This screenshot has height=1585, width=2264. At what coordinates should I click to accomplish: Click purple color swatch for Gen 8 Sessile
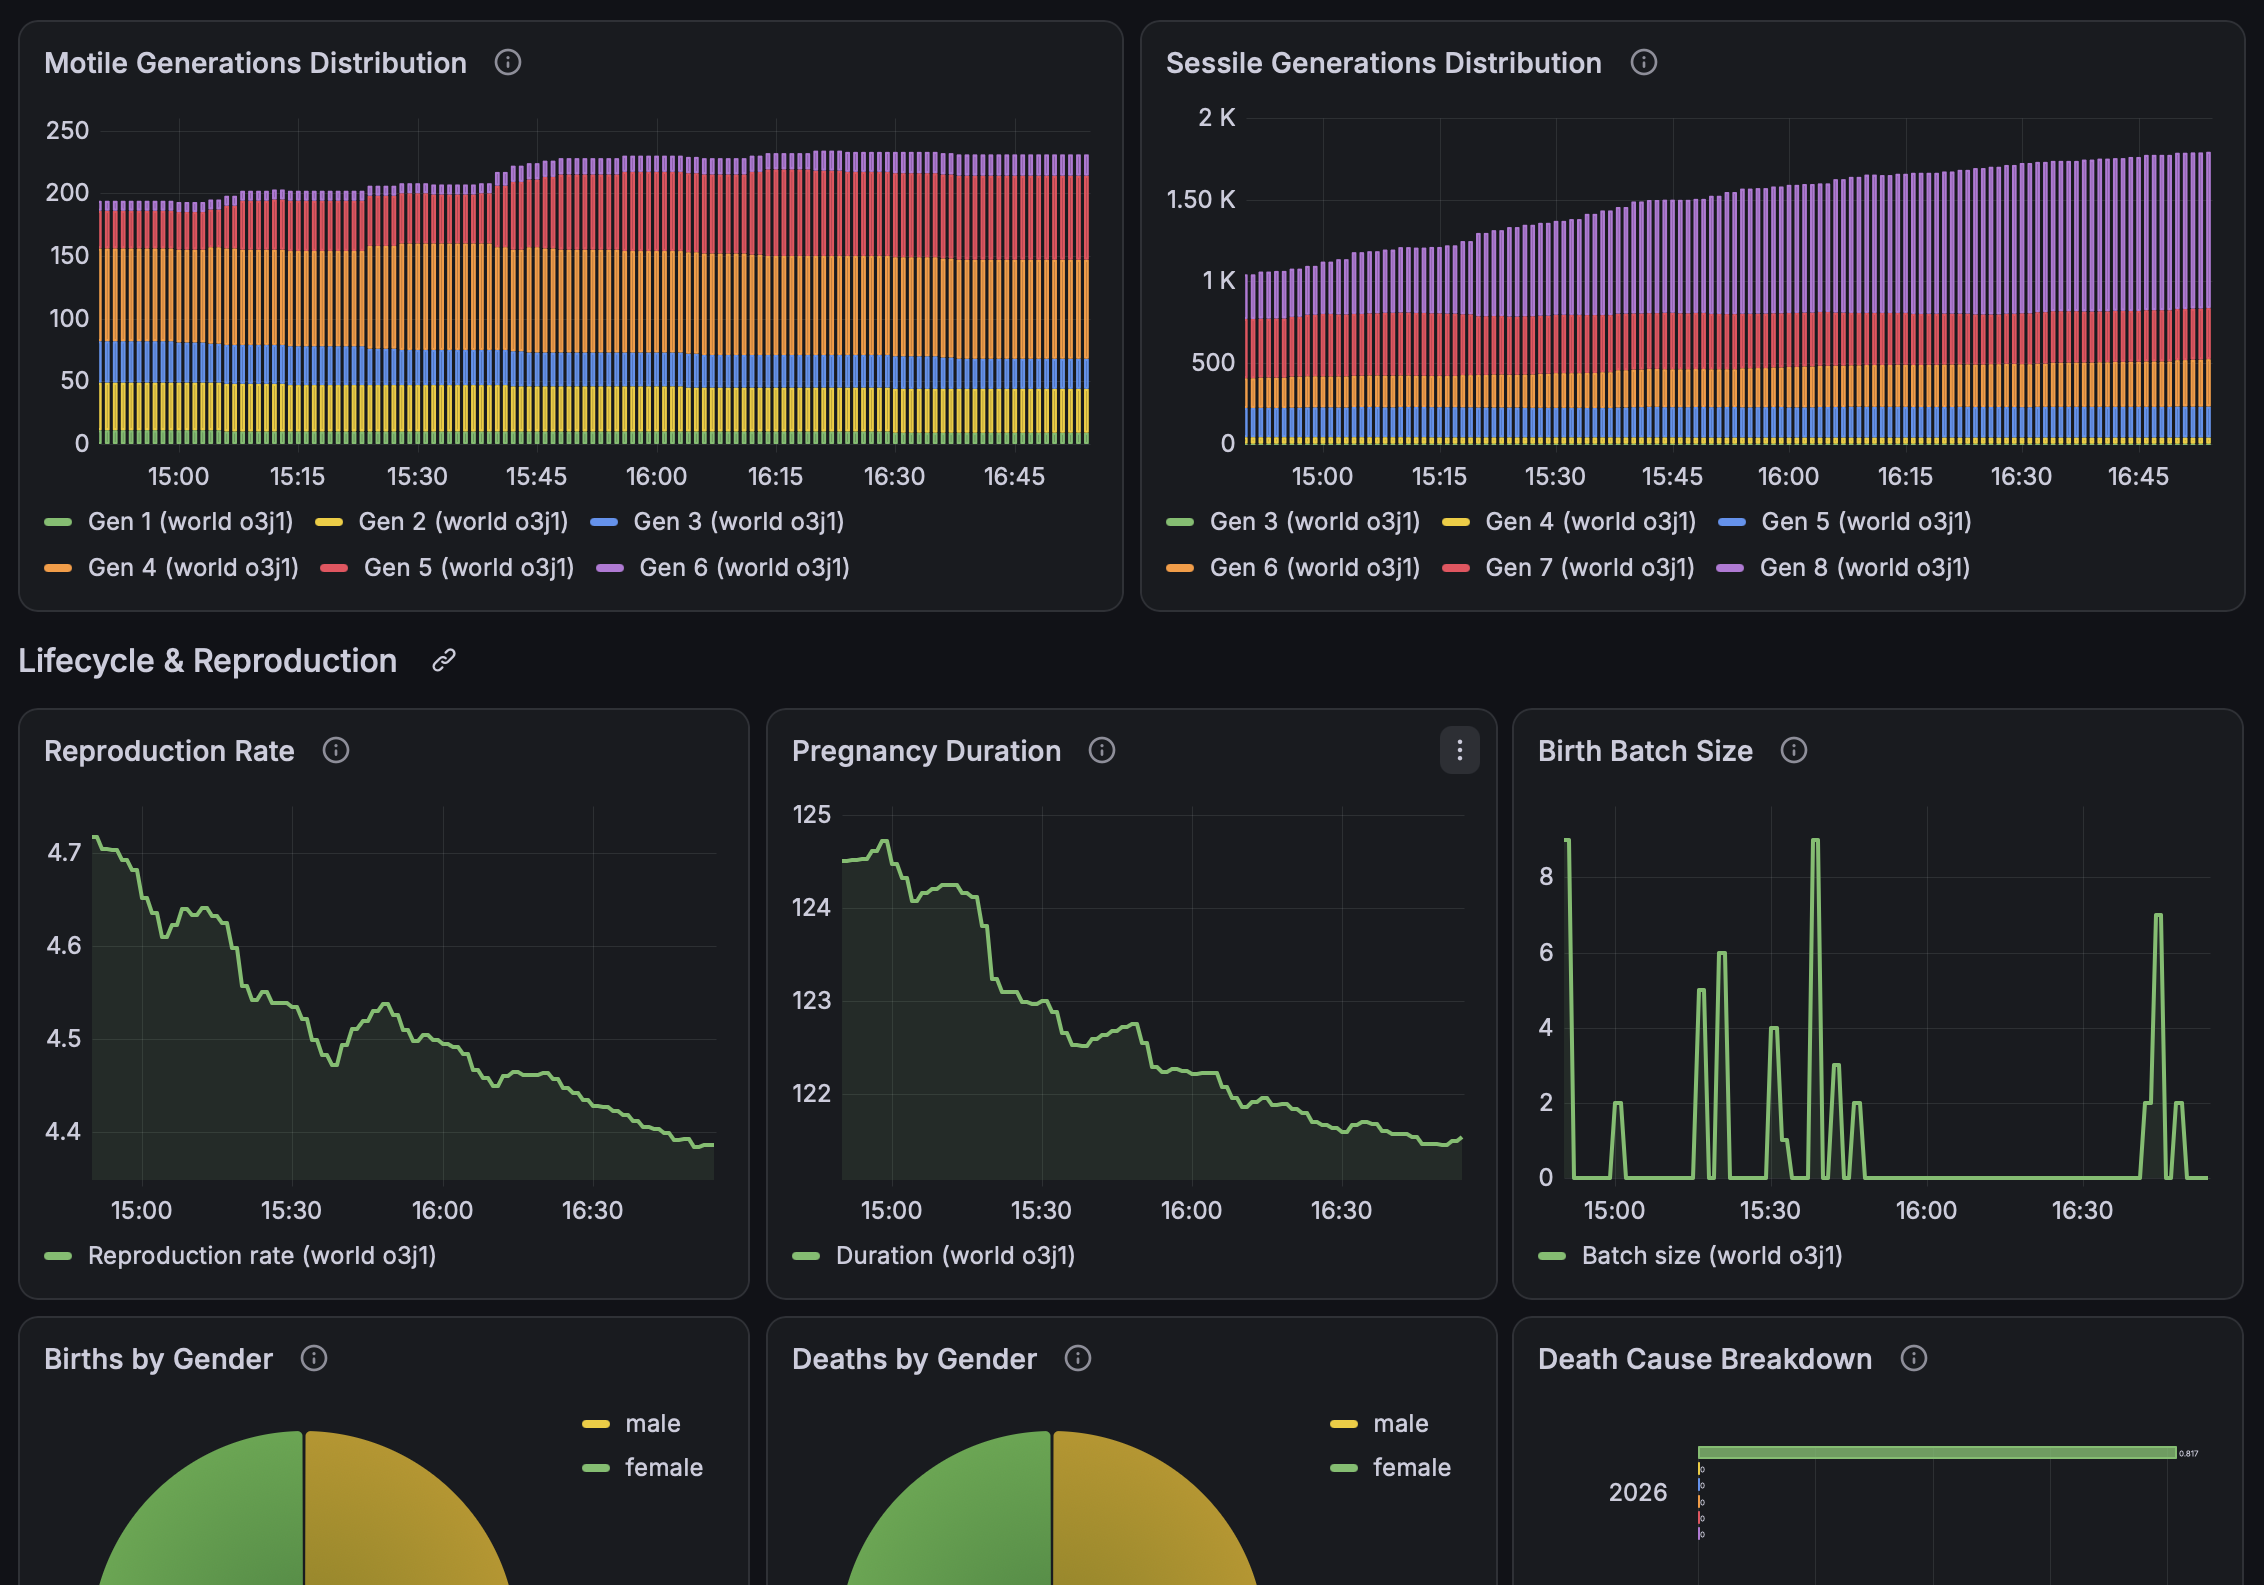[1730, 568]
